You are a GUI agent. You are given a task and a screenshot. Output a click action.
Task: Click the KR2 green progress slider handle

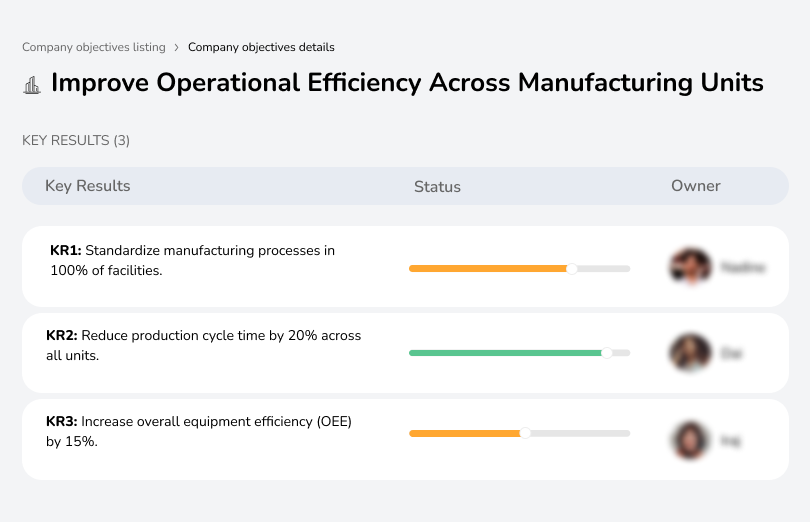(606, 353)
